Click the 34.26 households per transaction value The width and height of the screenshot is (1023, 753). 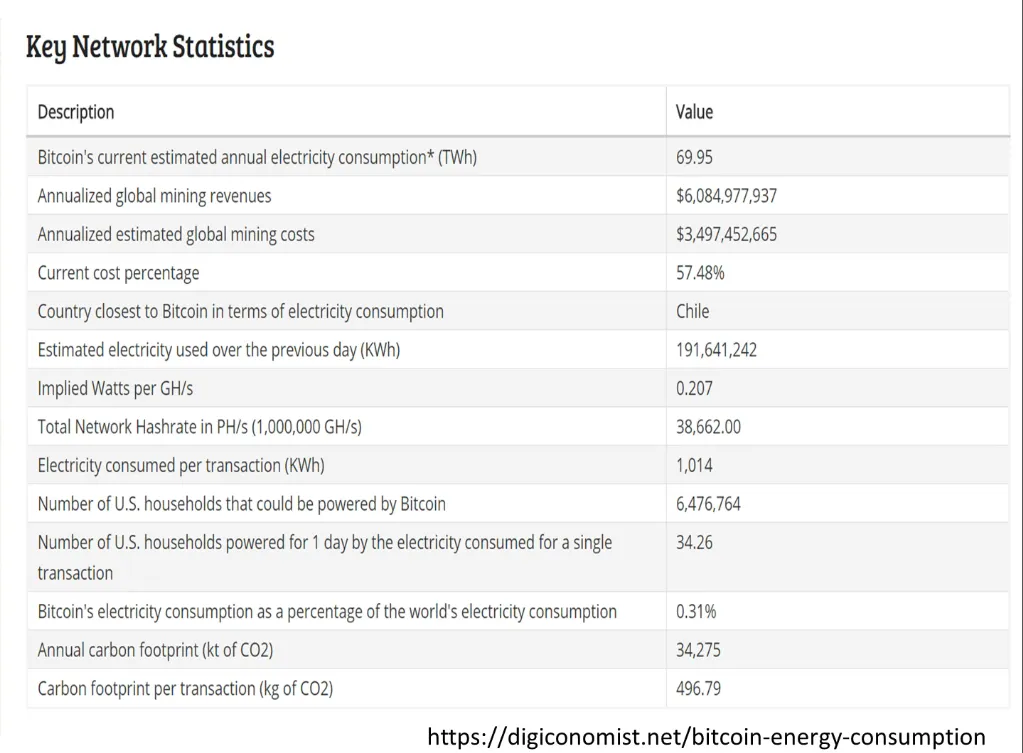click(694, 542)
